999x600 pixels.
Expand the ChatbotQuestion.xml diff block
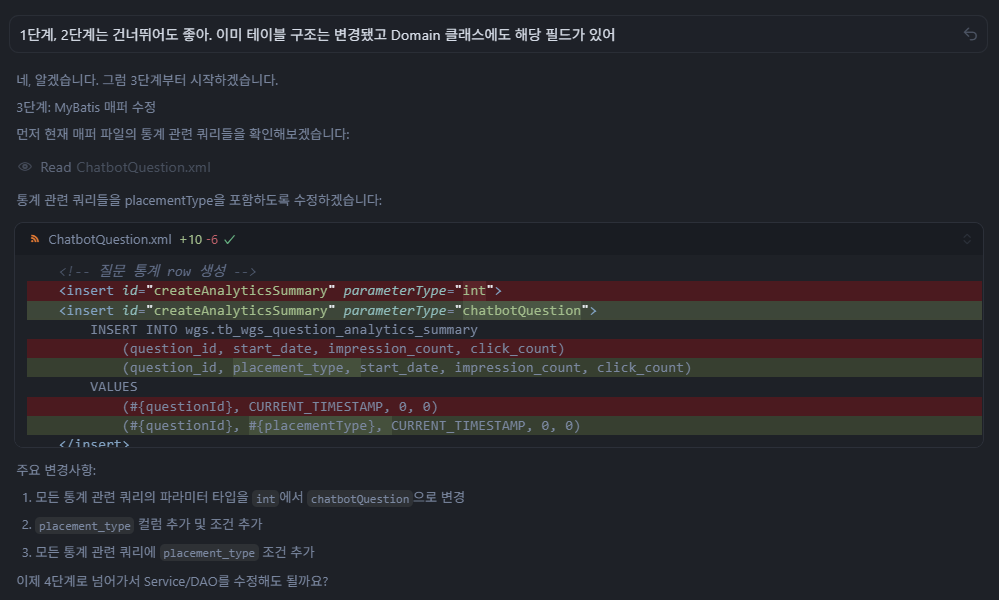966,240
